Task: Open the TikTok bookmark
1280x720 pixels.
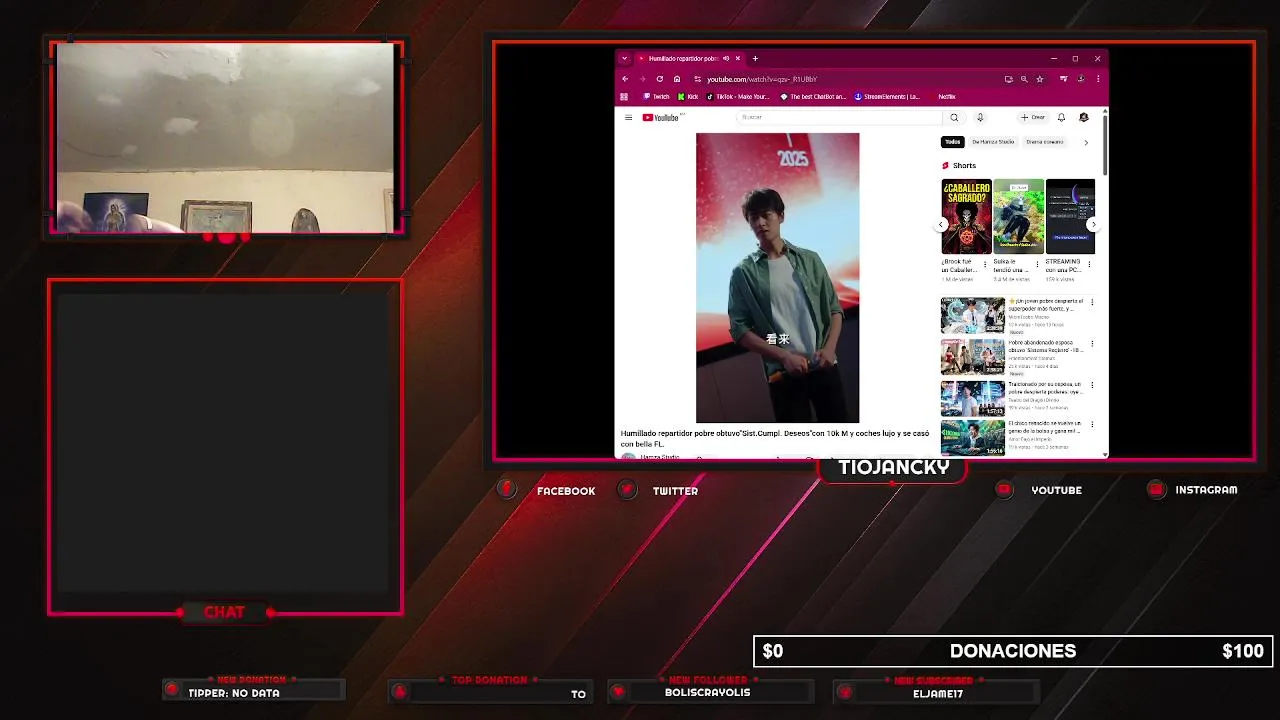Action: click(x=738, y=97)
